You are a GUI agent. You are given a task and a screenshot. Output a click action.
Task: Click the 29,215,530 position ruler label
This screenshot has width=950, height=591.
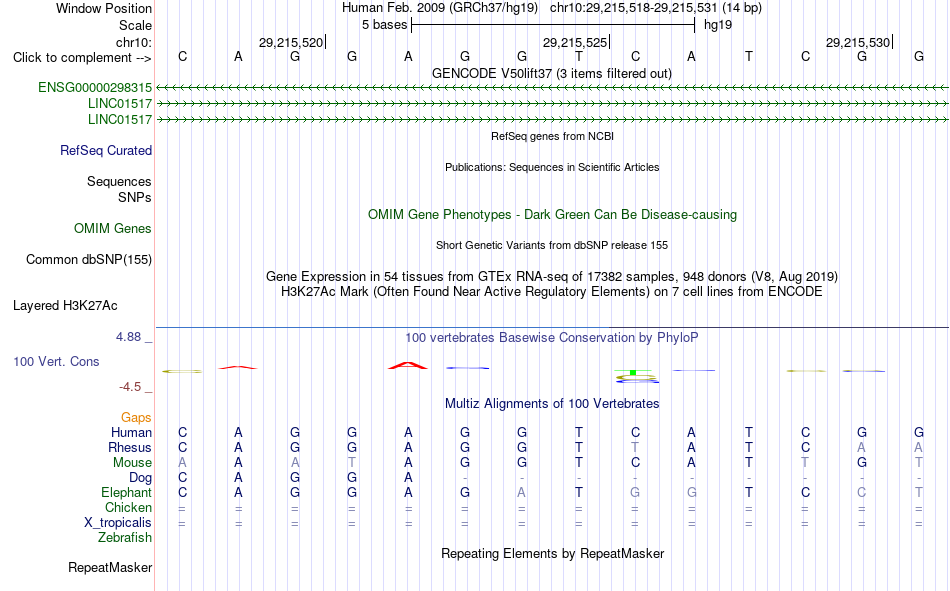pyautogui.click(x=858, y=42)
